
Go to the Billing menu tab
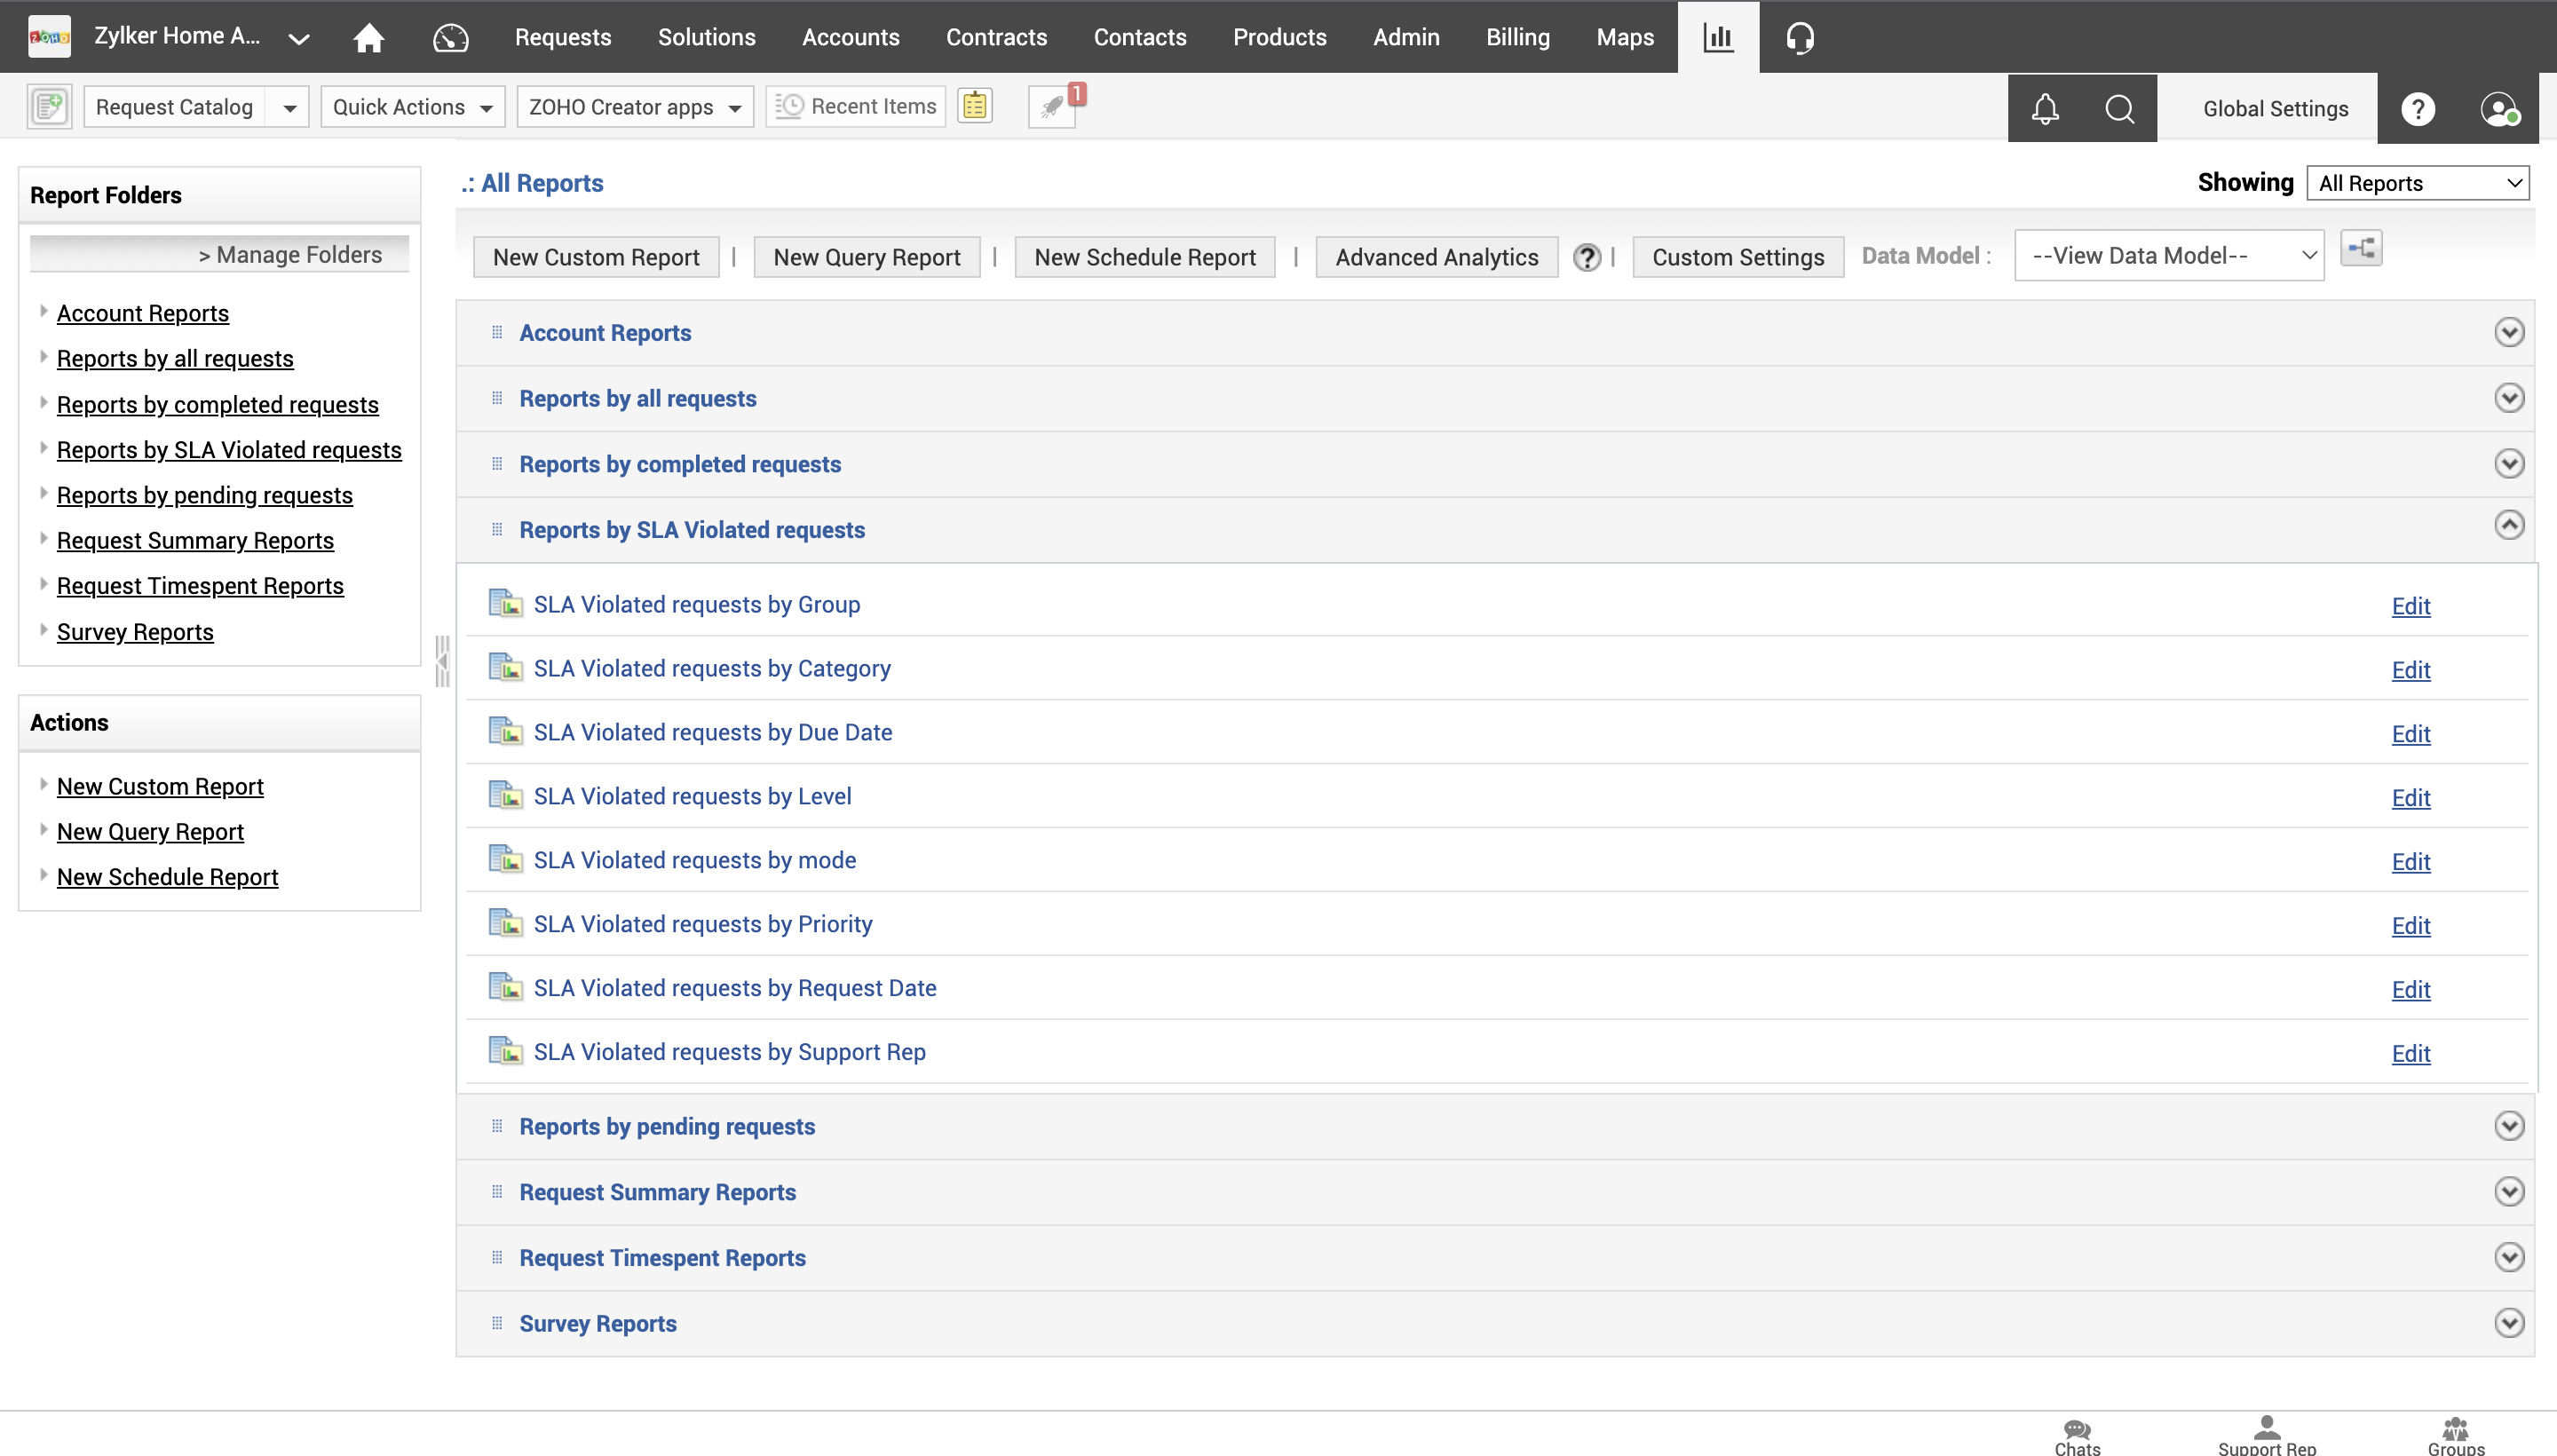[x=1517, y=37]
